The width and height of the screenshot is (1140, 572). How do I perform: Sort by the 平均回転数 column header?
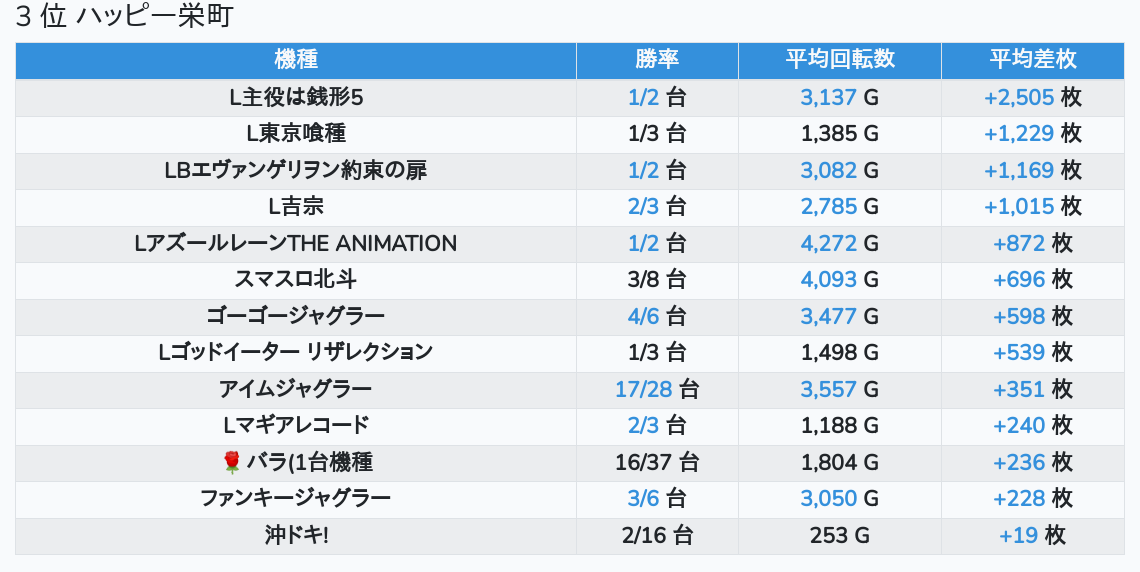tap(840, 59)
